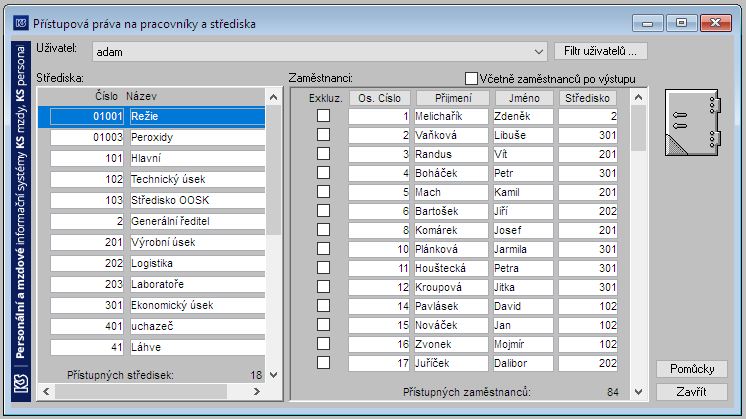Viewport: 746px width, 419px height.
Task: Check the Exkluz. box for Kroupová
Action: coord(324,287)
